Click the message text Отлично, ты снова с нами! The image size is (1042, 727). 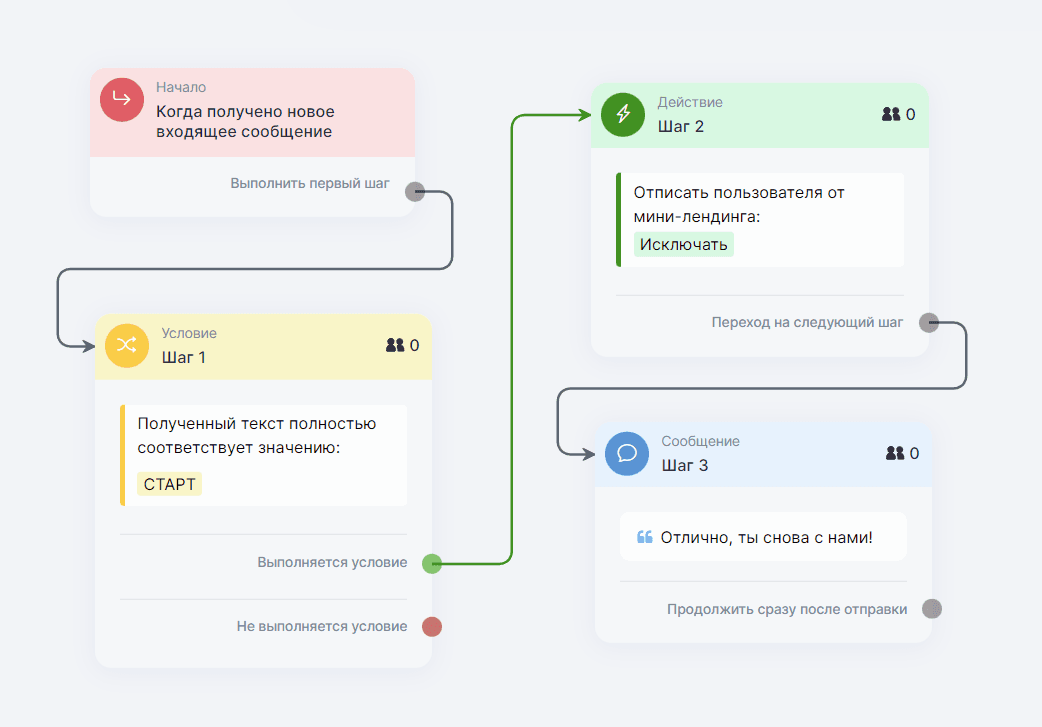click(766, 537)
